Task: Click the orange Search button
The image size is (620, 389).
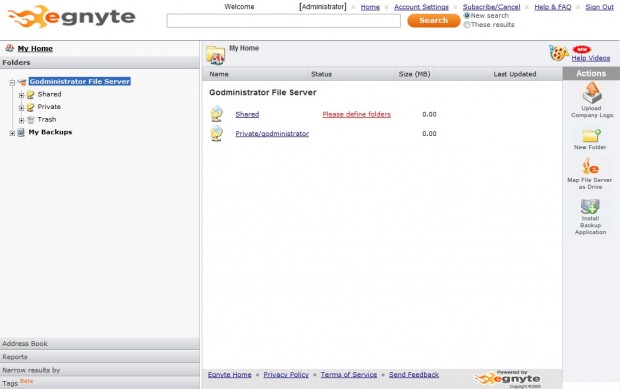Action: [x=434, y=21]
